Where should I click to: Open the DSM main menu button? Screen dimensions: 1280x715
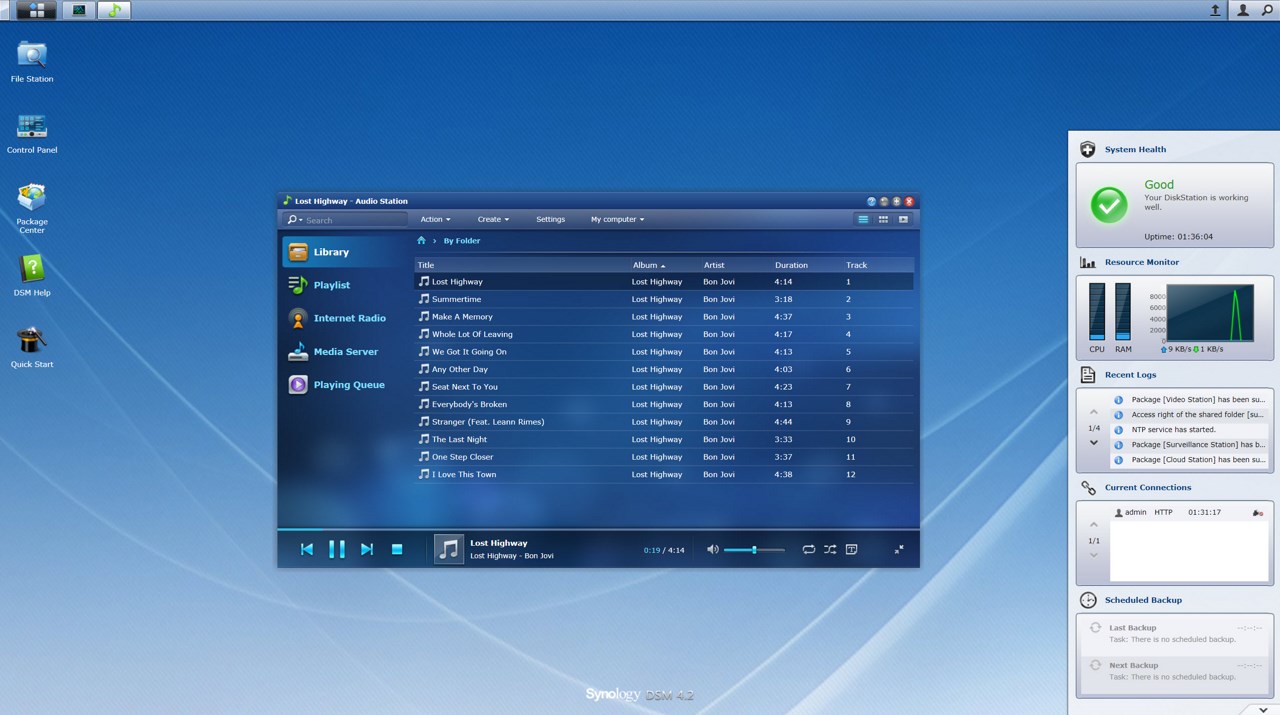tap(36, 10)
